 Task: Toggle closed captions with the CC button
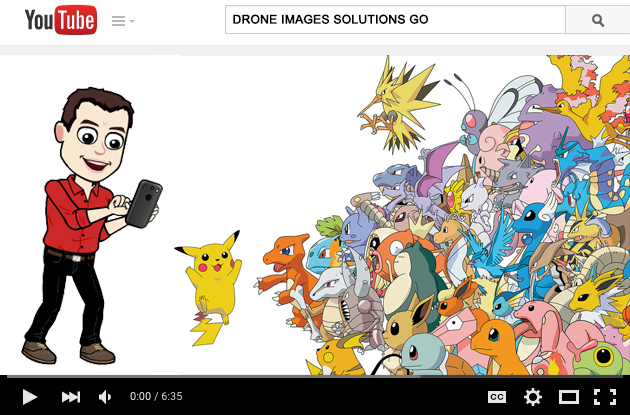[x=497, y=397]
